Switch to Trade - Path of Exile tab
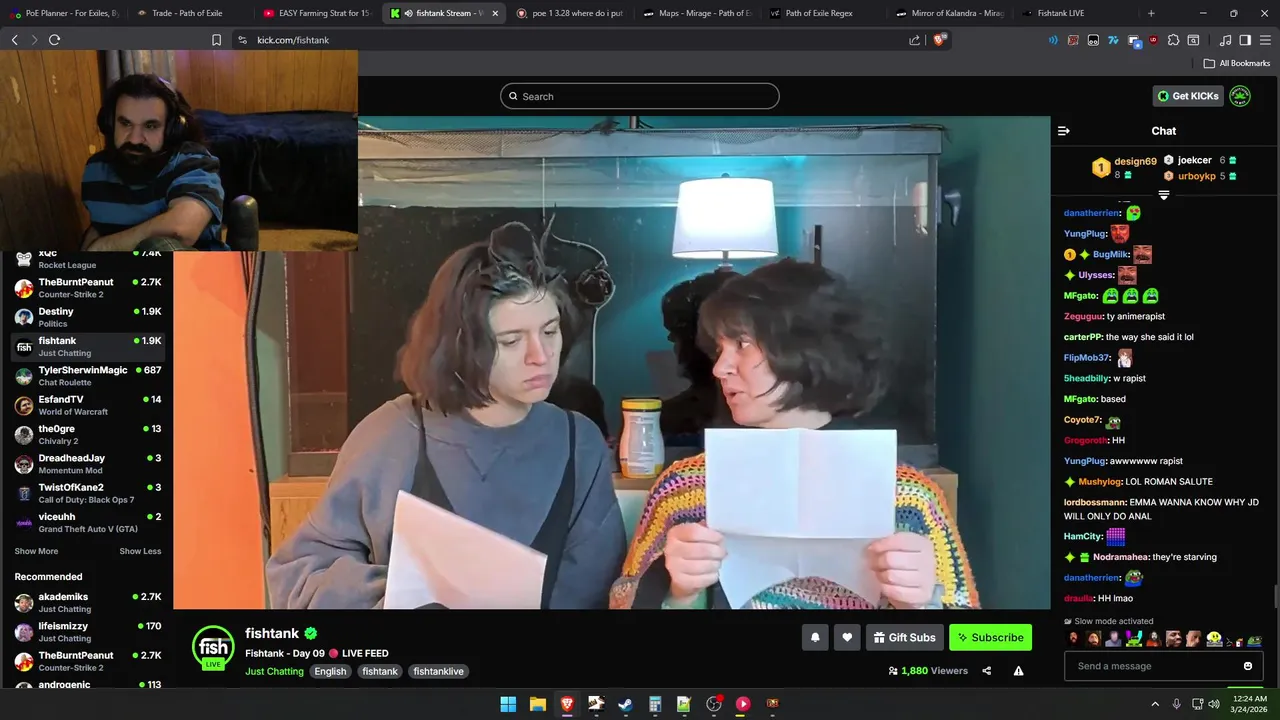Screen dimensions: 1280x720 [x=190, y=13]
